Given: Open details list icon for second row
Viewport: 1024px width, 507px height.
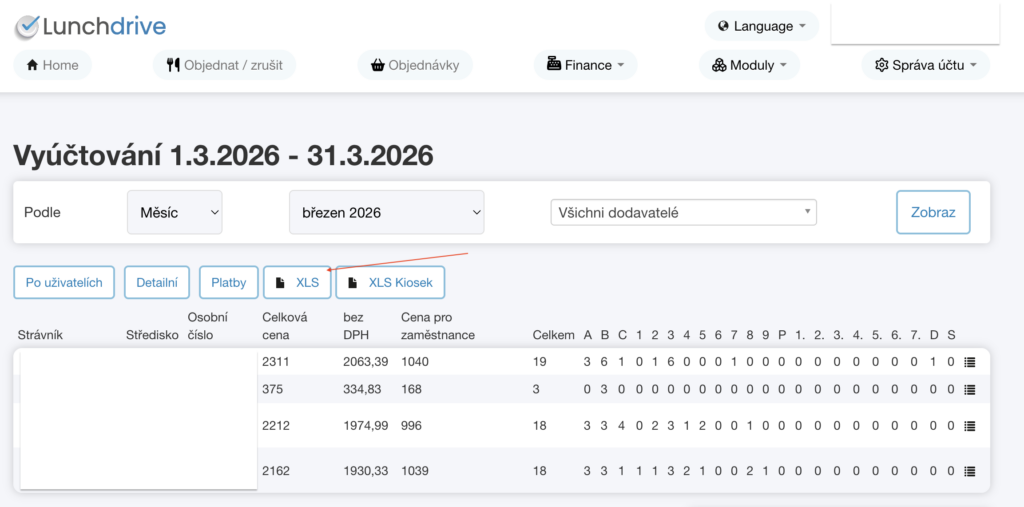Looking at the screenshot, I should [x=968, y=389].
